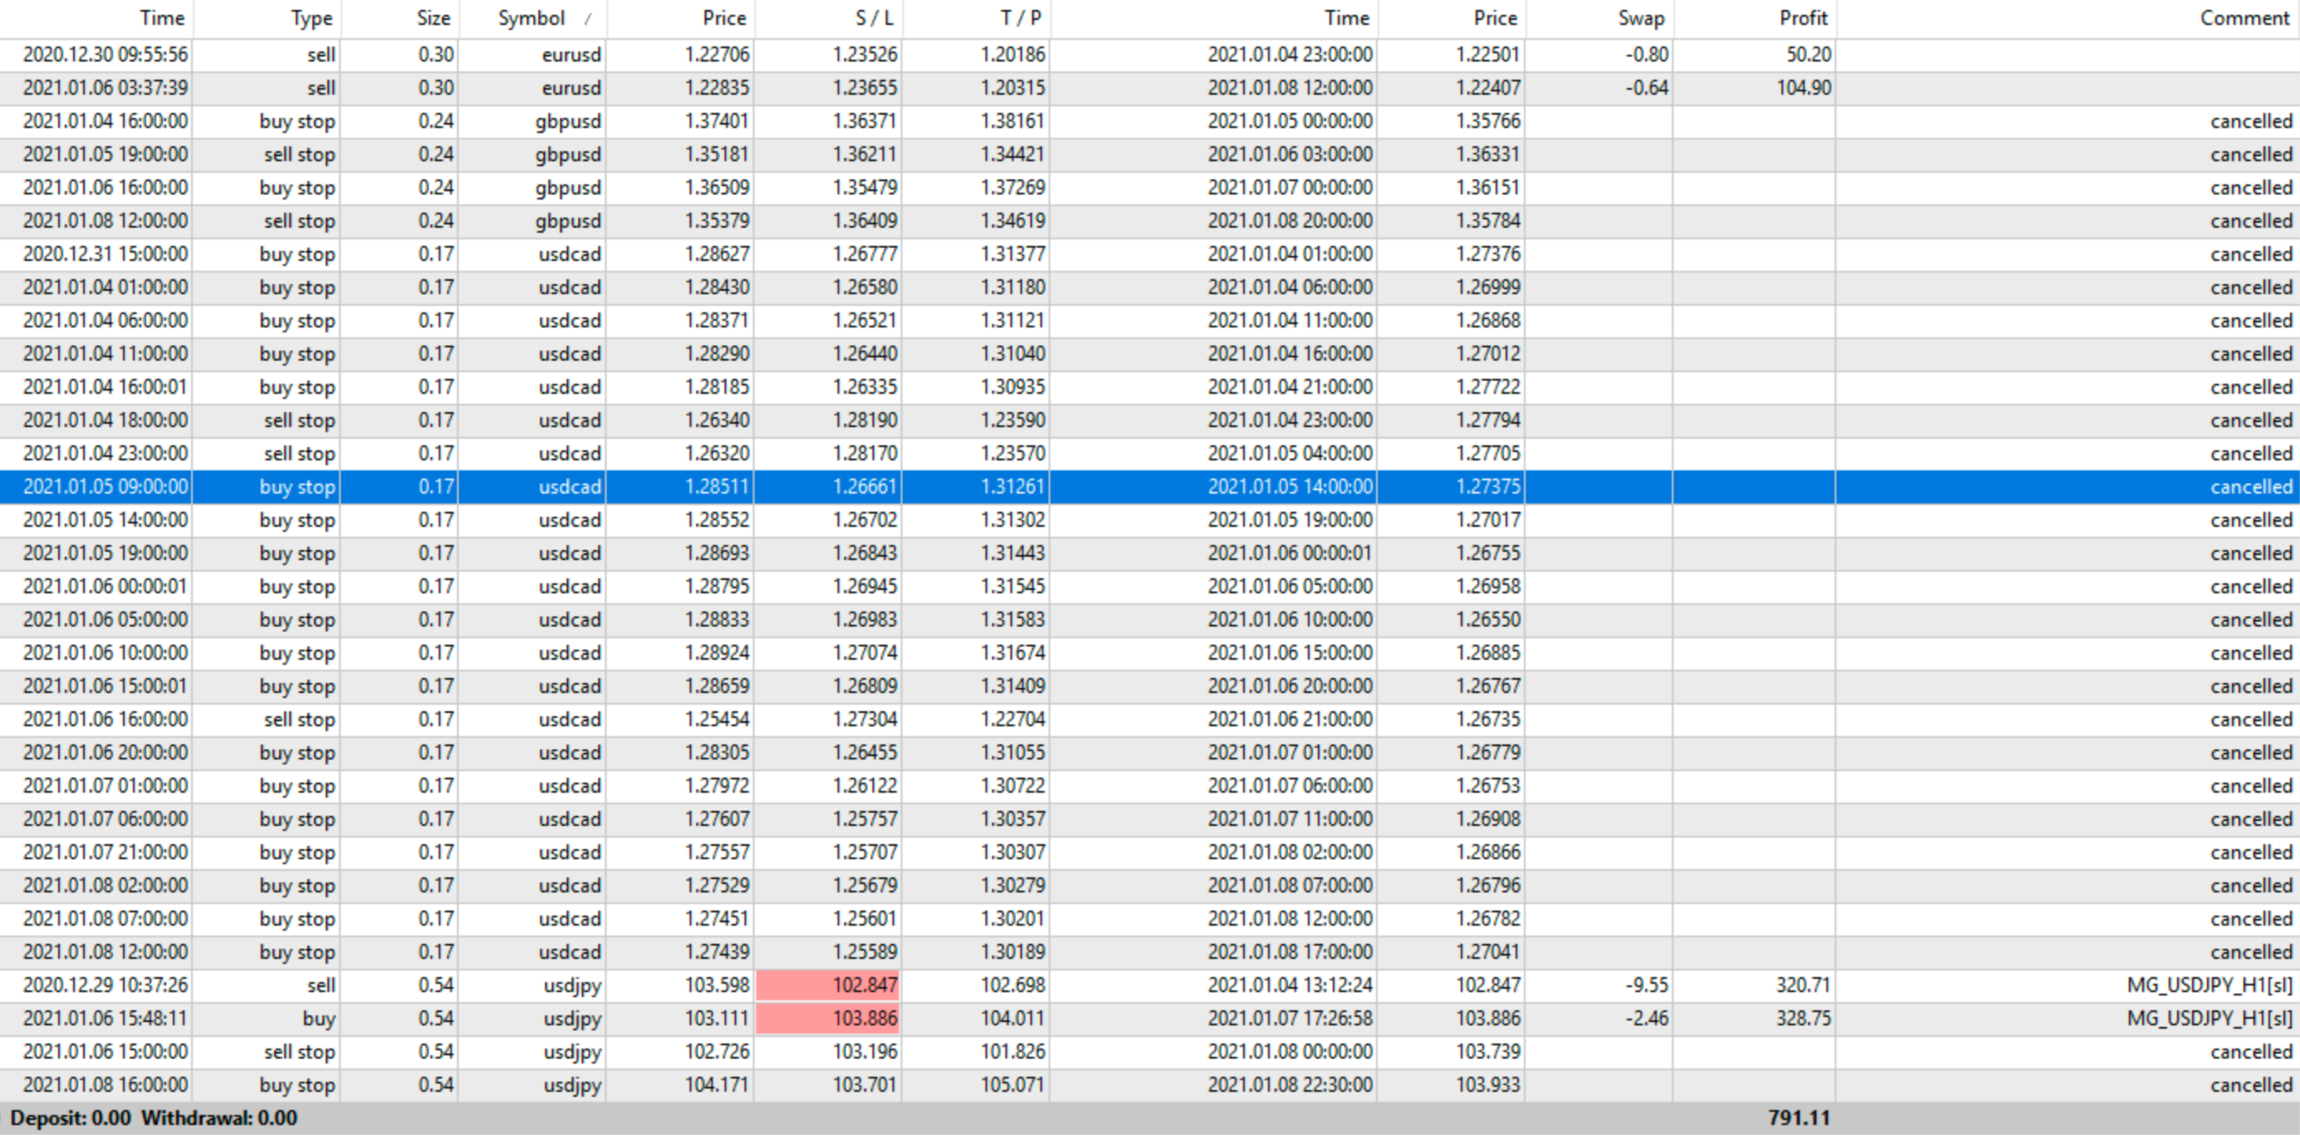This screenshot has height=1135, width=2300.
Task: Click the T / P column header
Action: click(1020, 18)
